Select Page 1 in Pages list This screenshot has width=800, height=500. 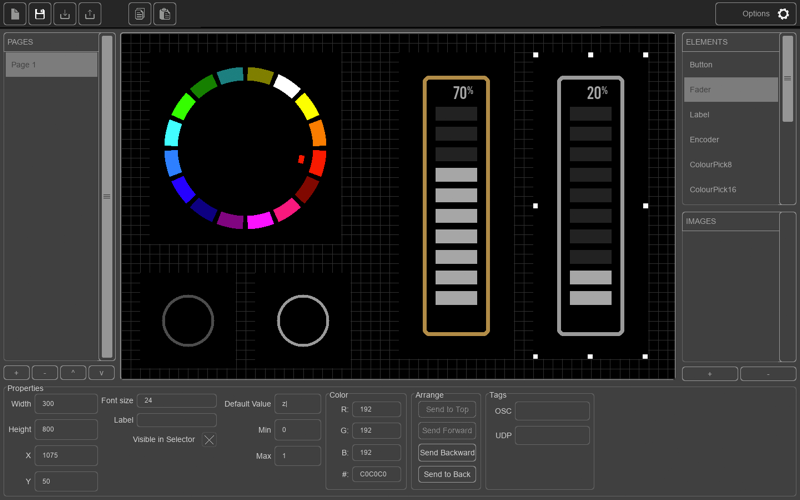point(51,65)
